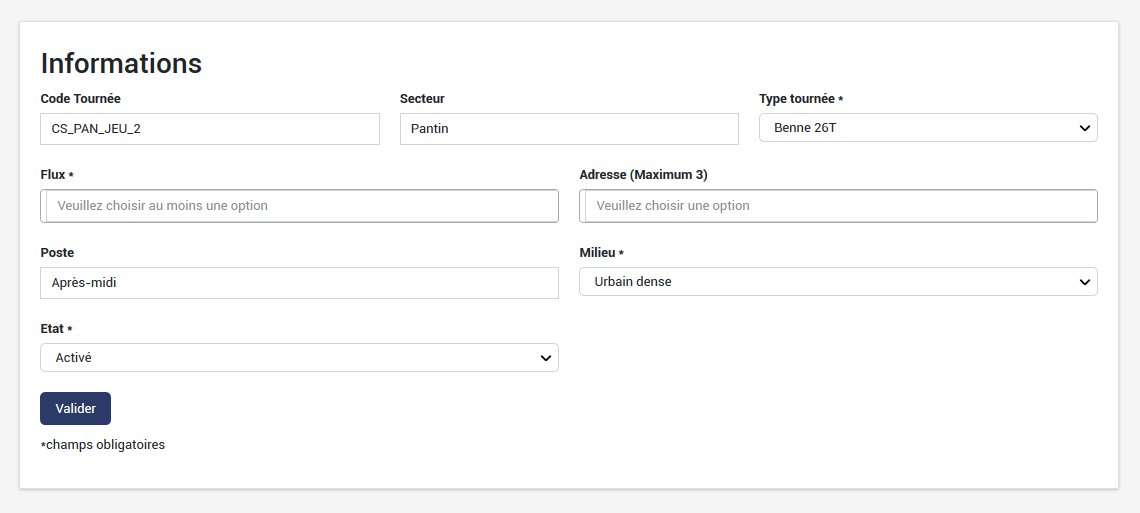Click the chevron arrow beside Benne 26T
This screenshot has height=513, width=1140.
pyautogui.click(x=1085, y=129)
